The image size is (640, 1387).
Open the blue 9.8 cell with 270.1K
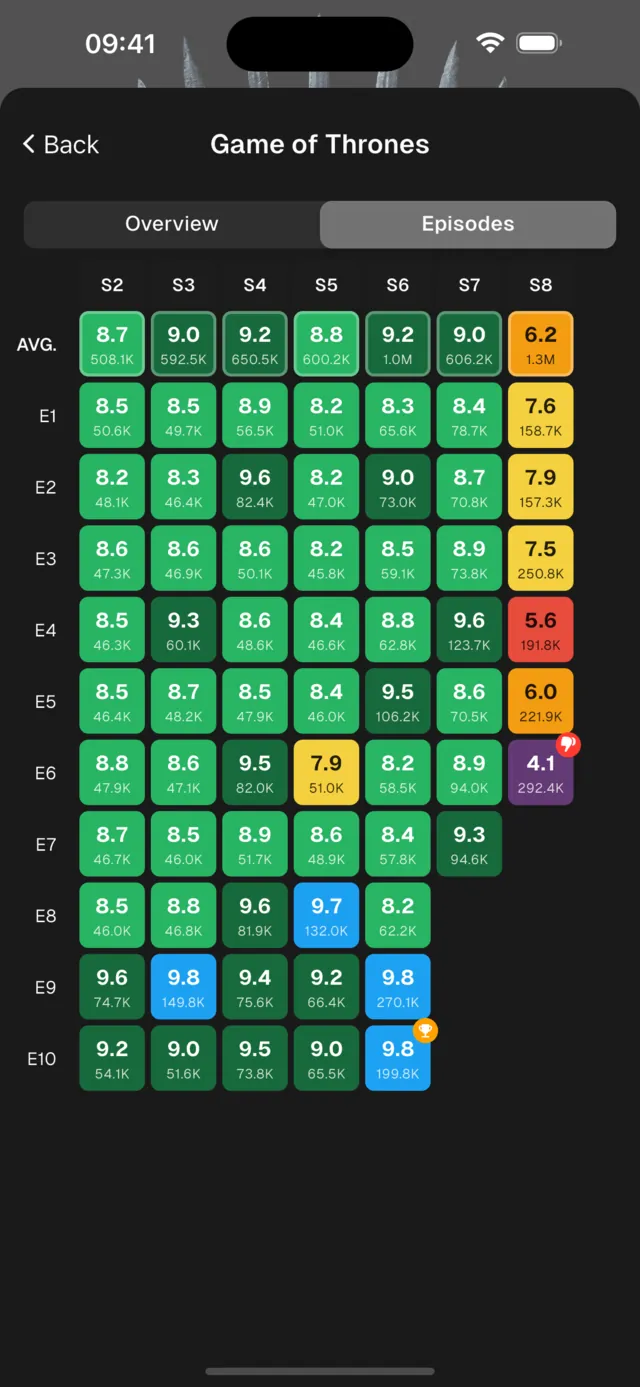(x=398, y=987)
